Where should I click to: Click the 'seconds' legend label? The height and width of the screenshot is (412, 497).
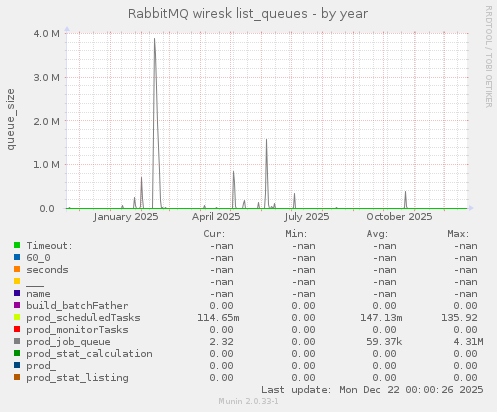point(47,270)
